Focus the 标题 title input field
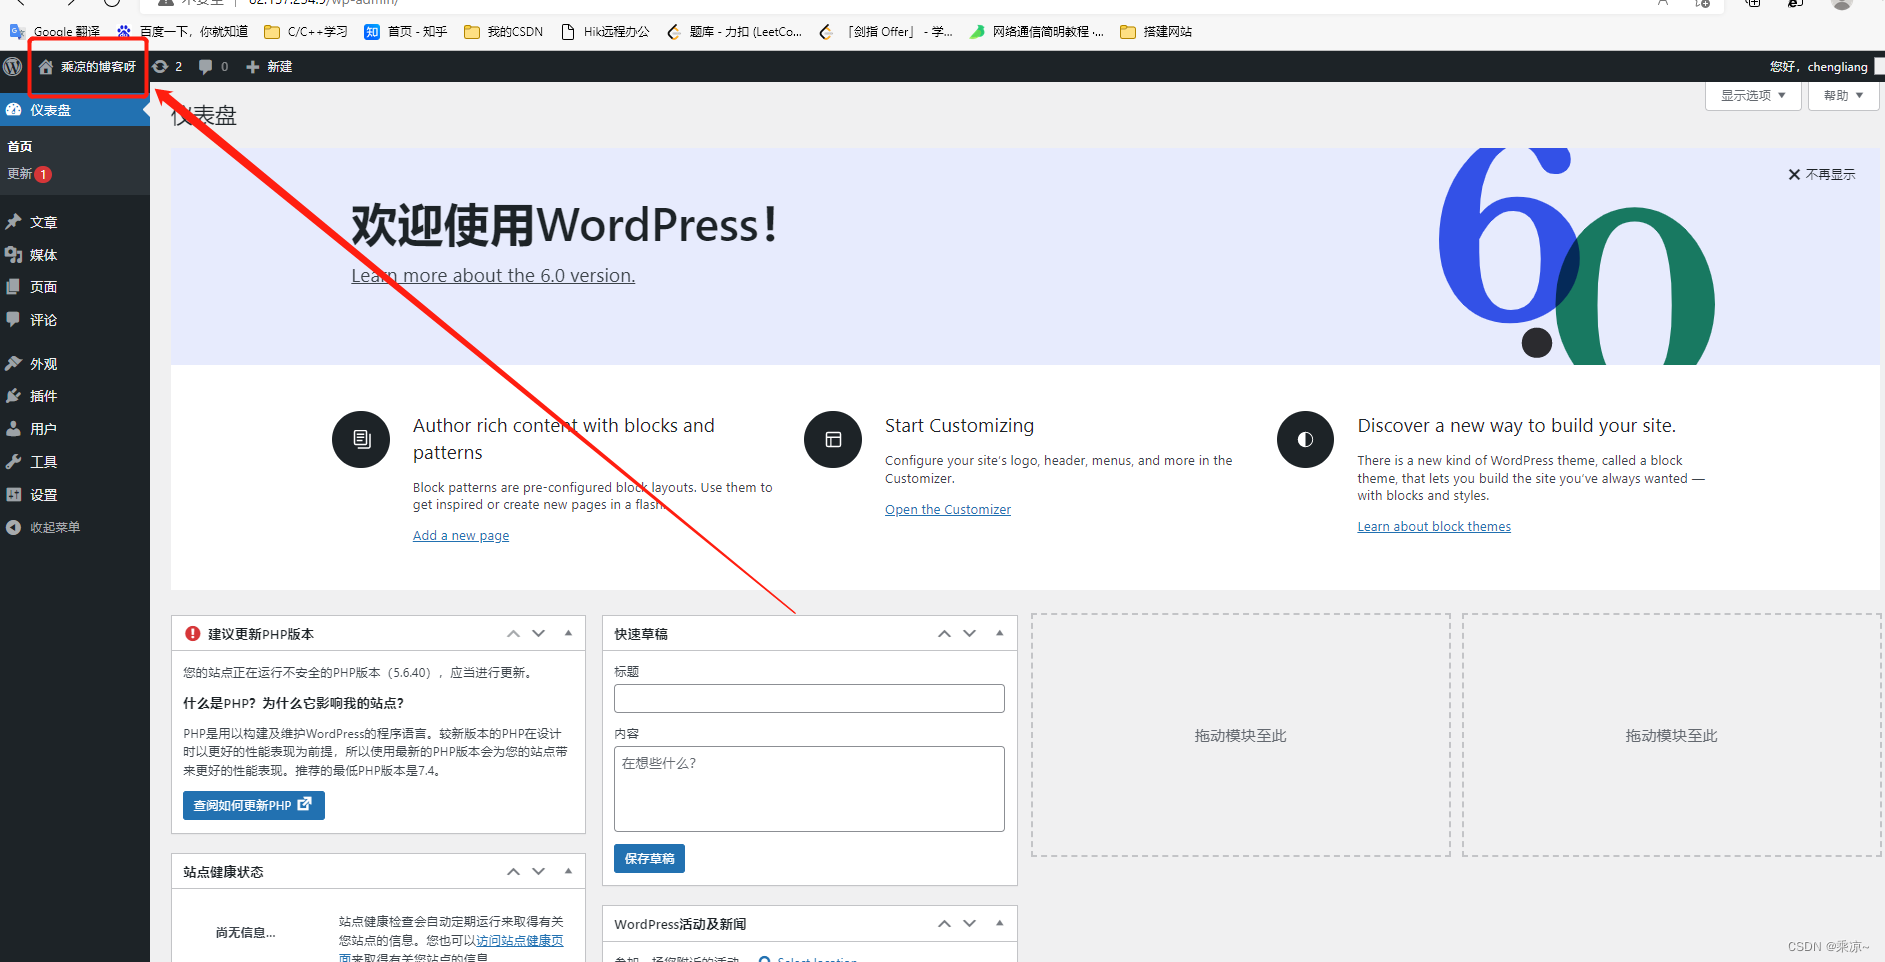The height and width of the screenshot is (962, 1885). click(x=809, y=698)
